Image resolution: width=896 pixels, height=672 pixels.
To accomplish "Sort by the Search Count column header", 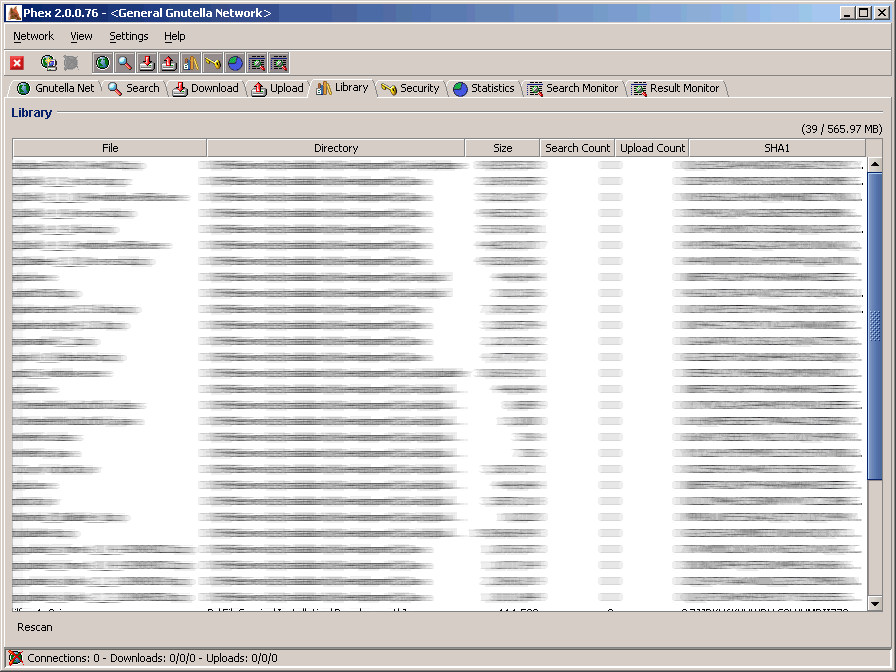I will pyautogui.click(x=577, y=148).
